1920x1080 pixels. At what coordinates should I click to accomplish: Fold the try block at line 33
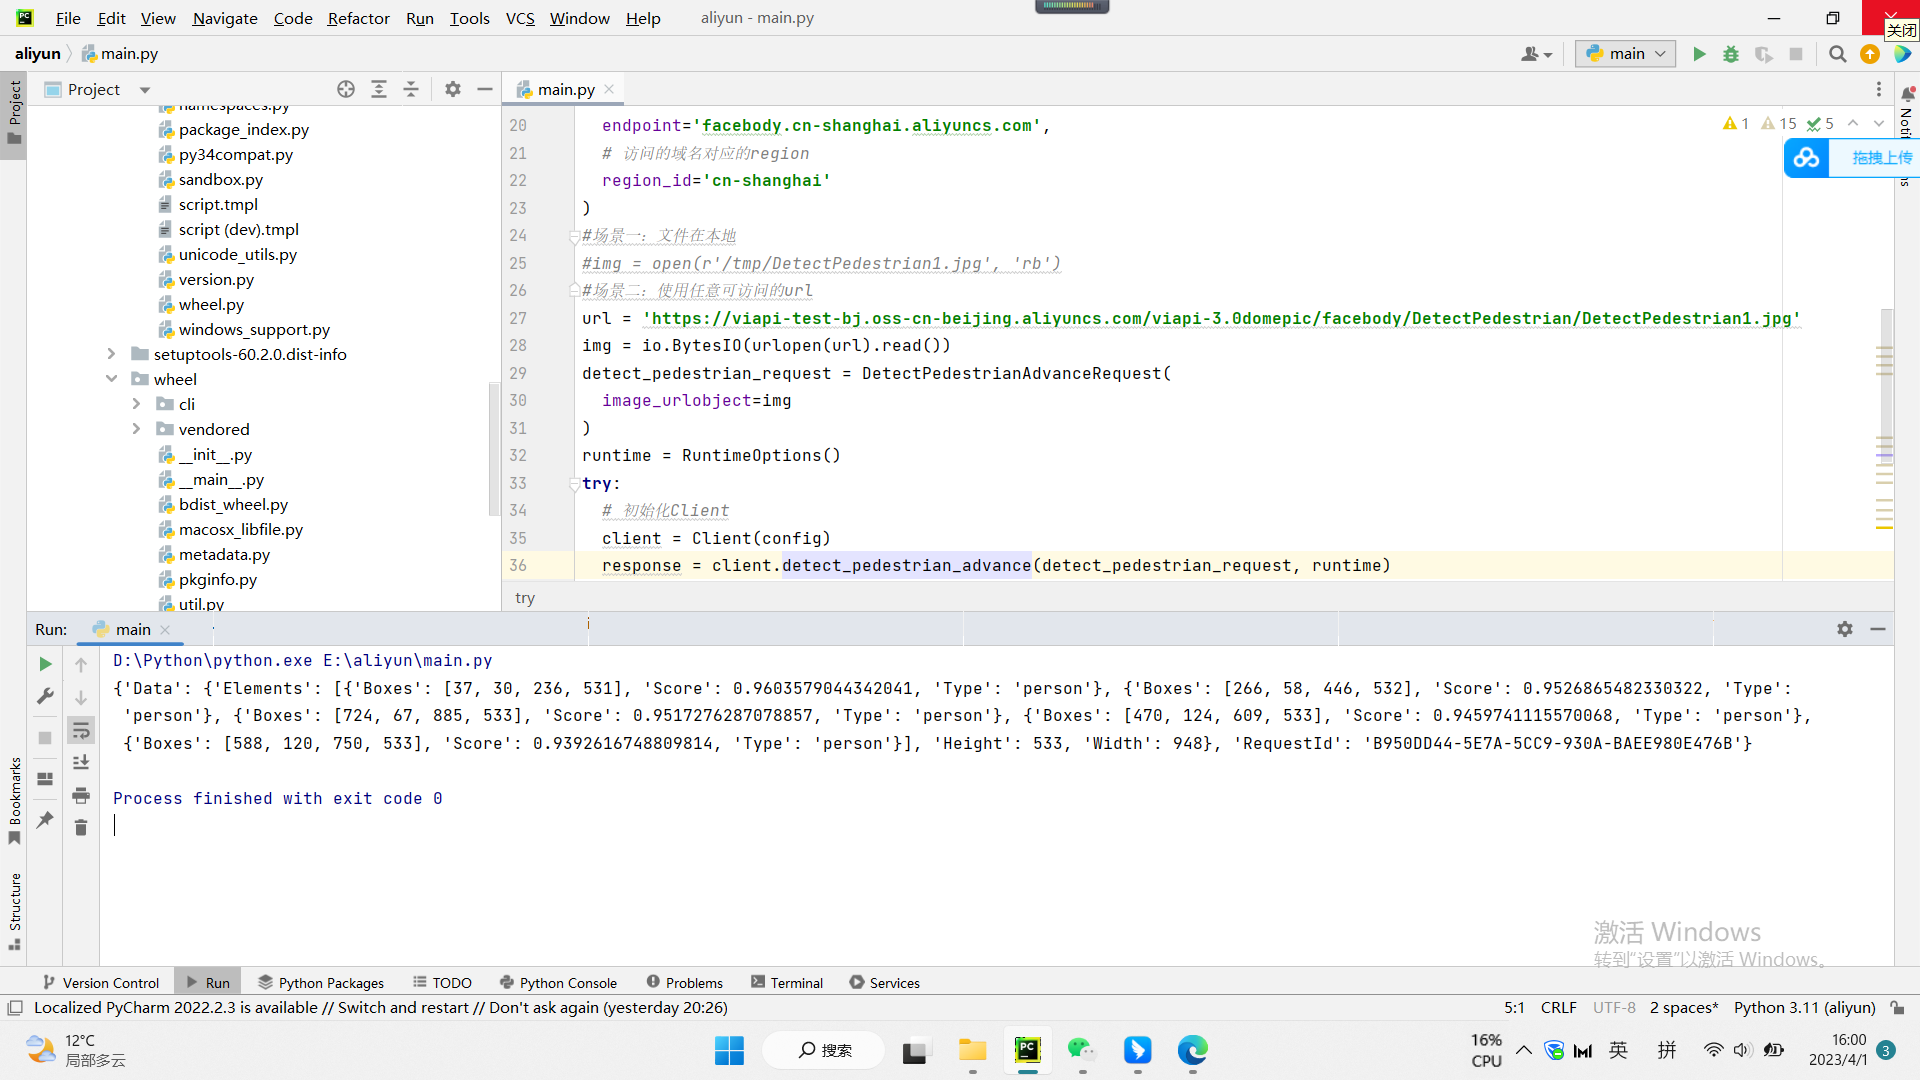(574, 484)
